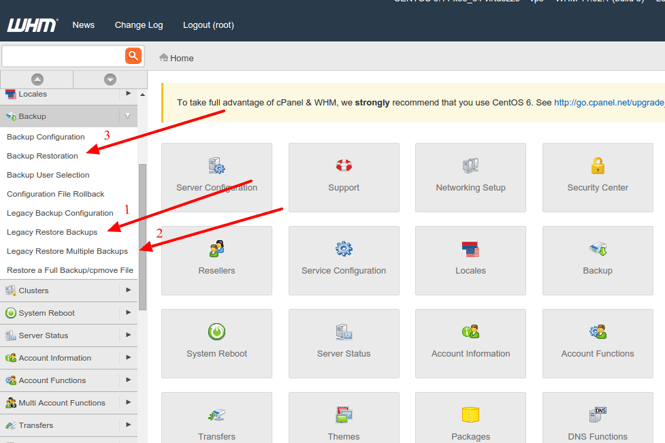Click sidebar collapse-all up arrow button
This screenshot has height=443, width=665.
(37, 79)
